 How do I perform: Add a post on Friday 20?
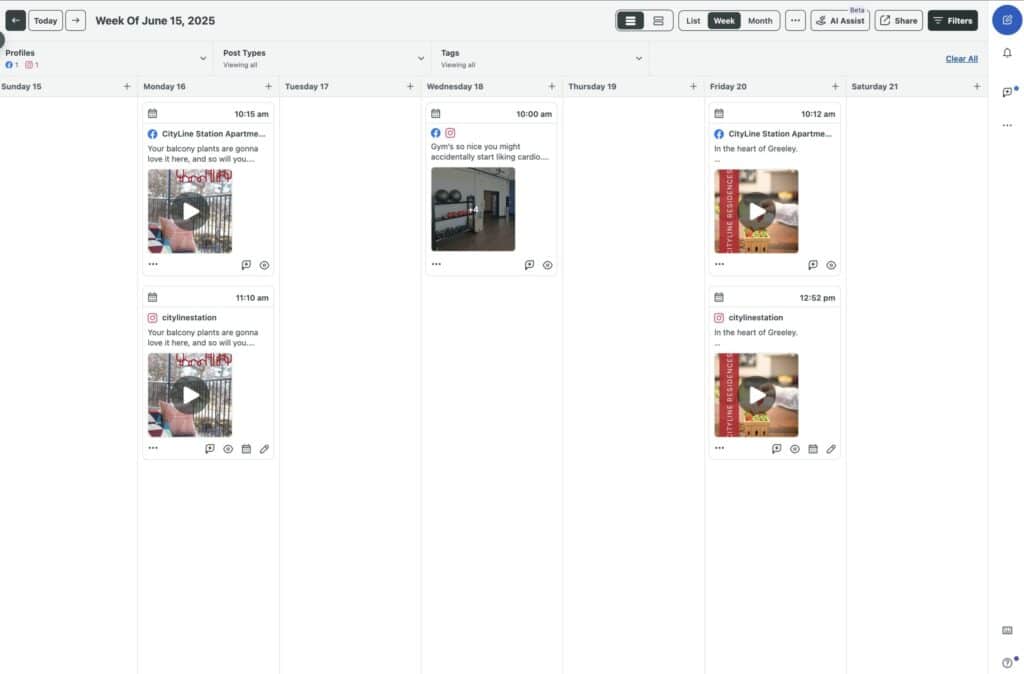(835, 86)
